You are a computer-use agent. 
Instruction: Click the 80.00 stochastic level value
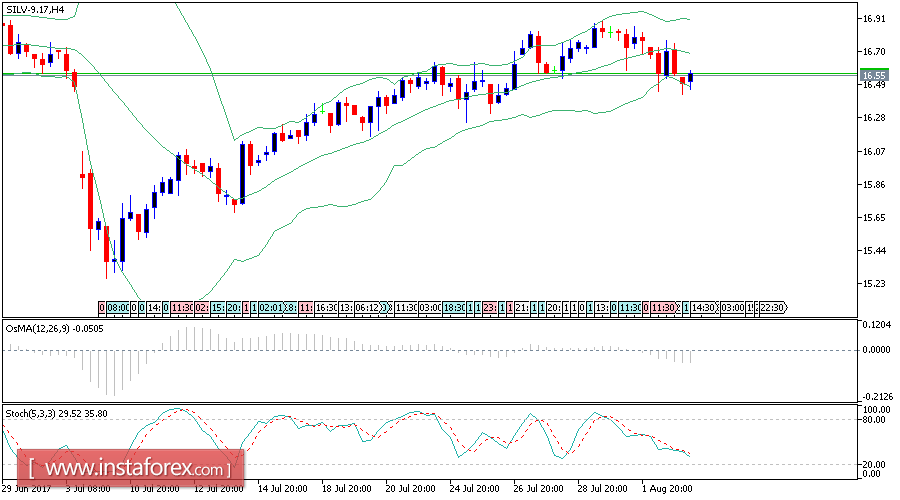[x=874, y=420]
